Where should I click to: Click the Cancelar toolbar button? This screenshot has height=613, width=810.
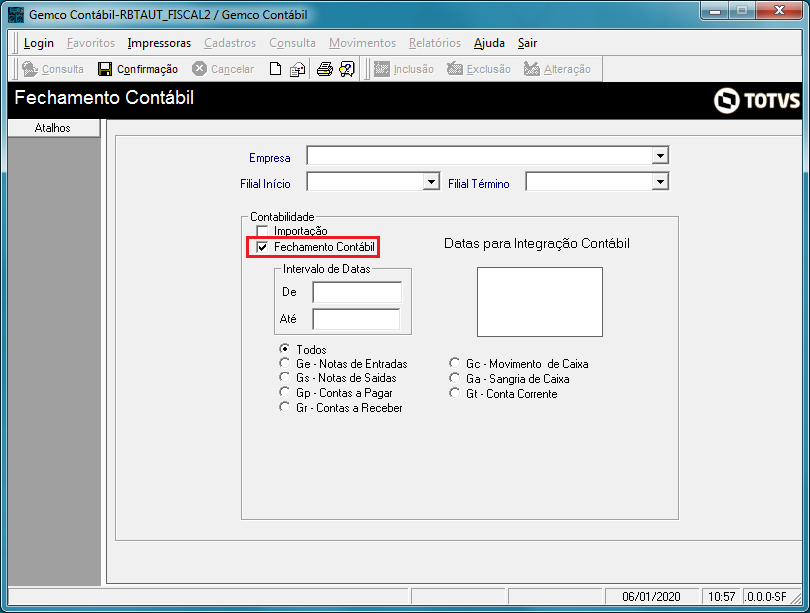(223, 69)
